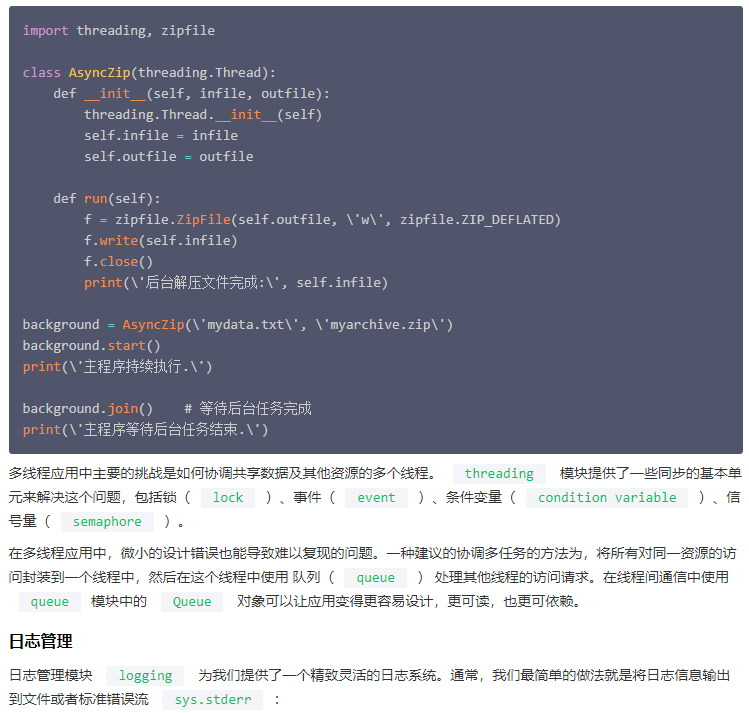
Task: Click the print 主程序持续执行 code line
Action: pyautogui.click(x=118, y=367)
